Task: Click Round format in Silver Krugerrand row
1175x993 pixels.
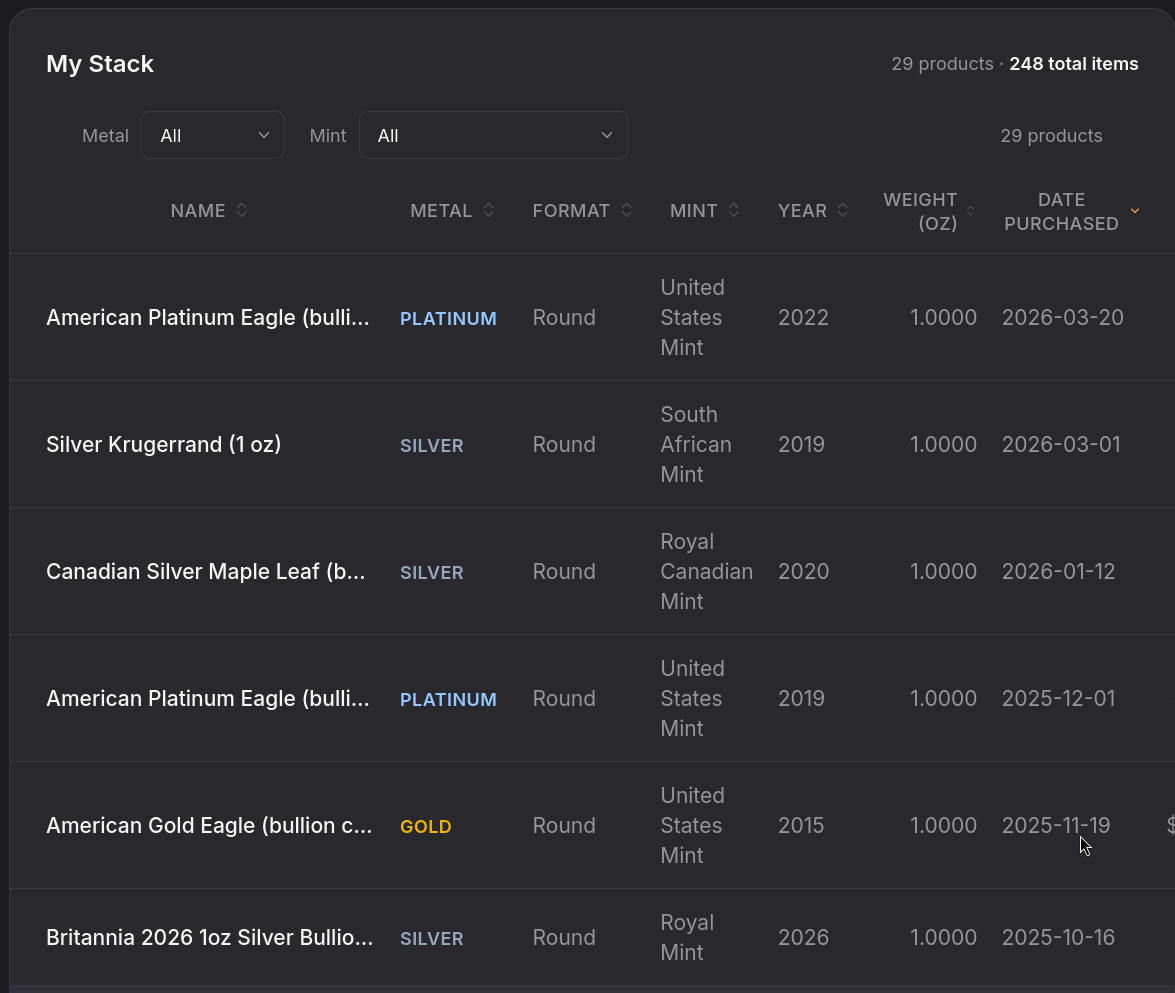Action: pos(564,444)
